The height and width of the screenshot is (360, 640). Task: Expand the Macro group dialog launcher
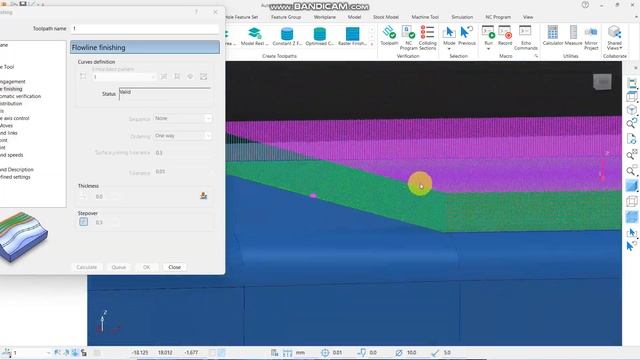point(536,56)
